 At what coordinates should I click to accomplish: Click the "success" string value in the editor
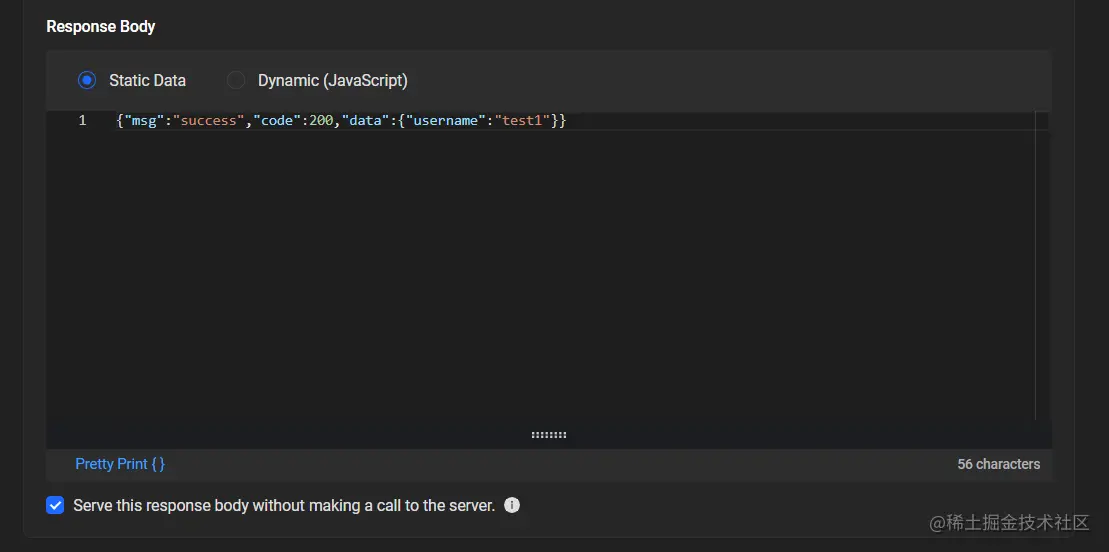[x=209, y=121]
